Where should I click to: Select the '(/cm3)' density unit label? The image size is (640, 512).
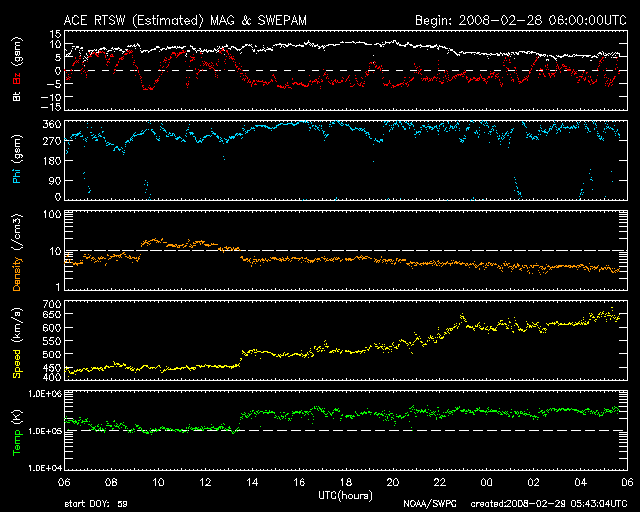click(x=17, y=232)
